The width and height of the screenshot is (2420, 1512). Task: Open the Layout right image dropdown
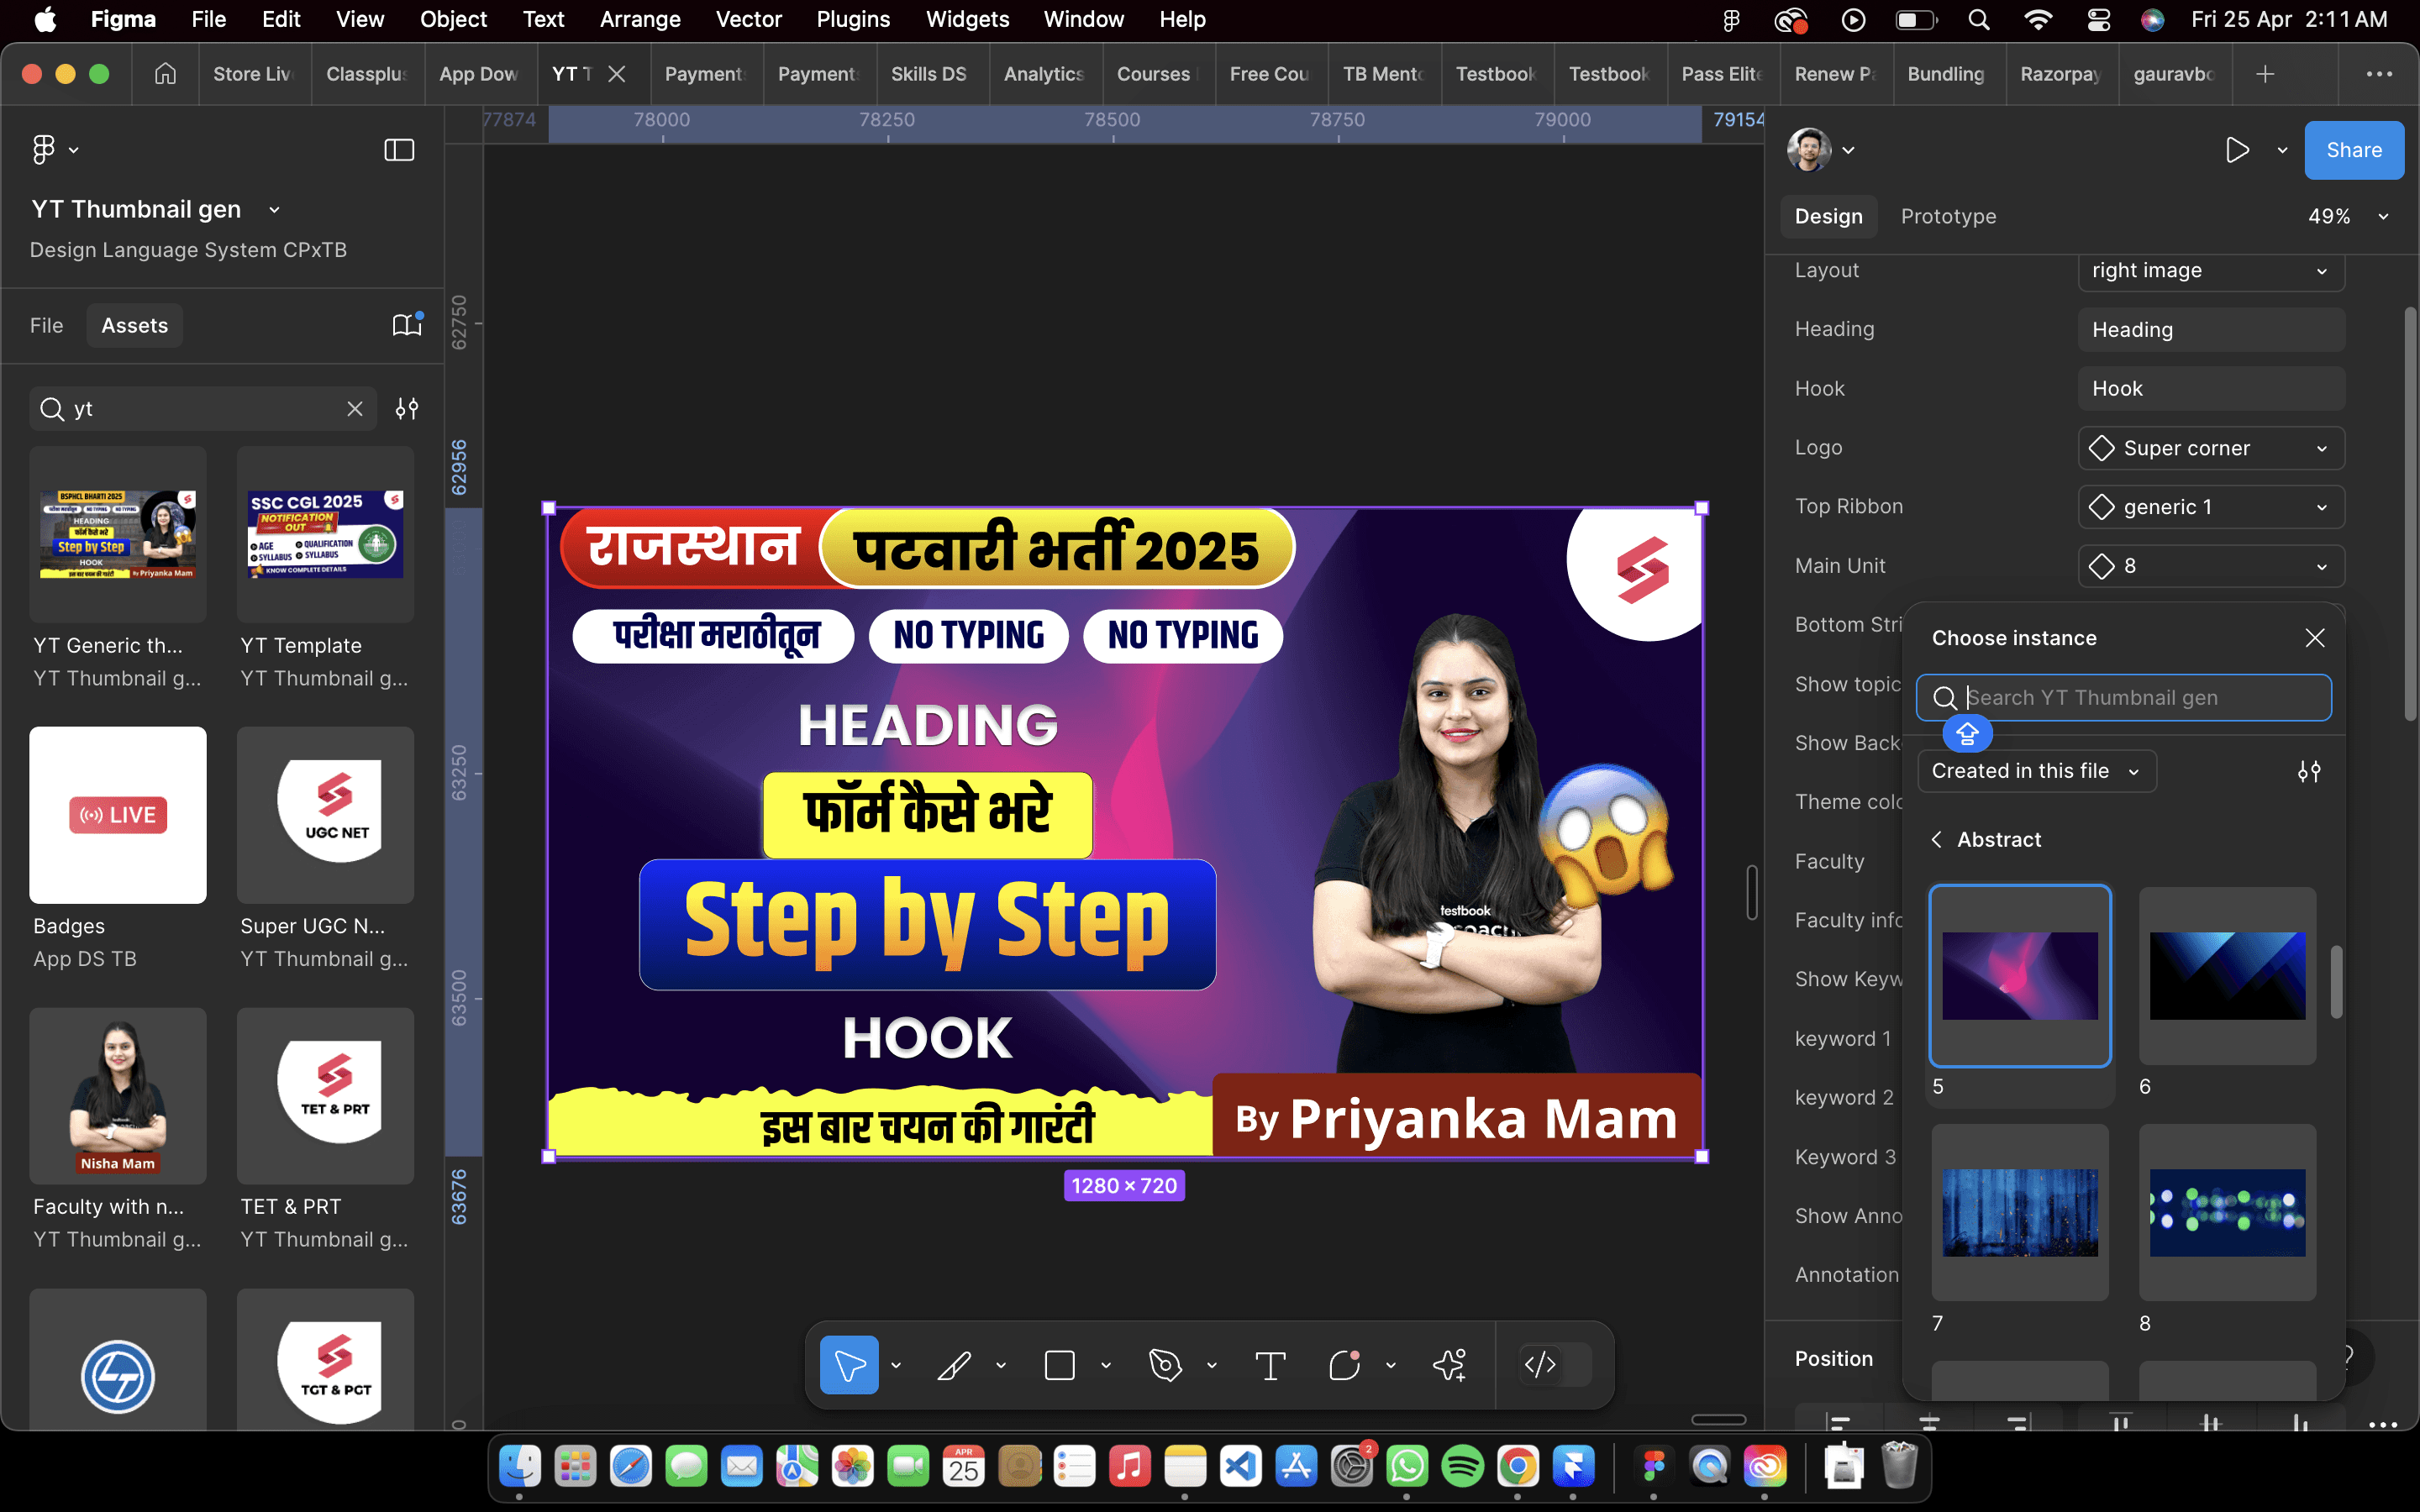(x=2211, y=271)
